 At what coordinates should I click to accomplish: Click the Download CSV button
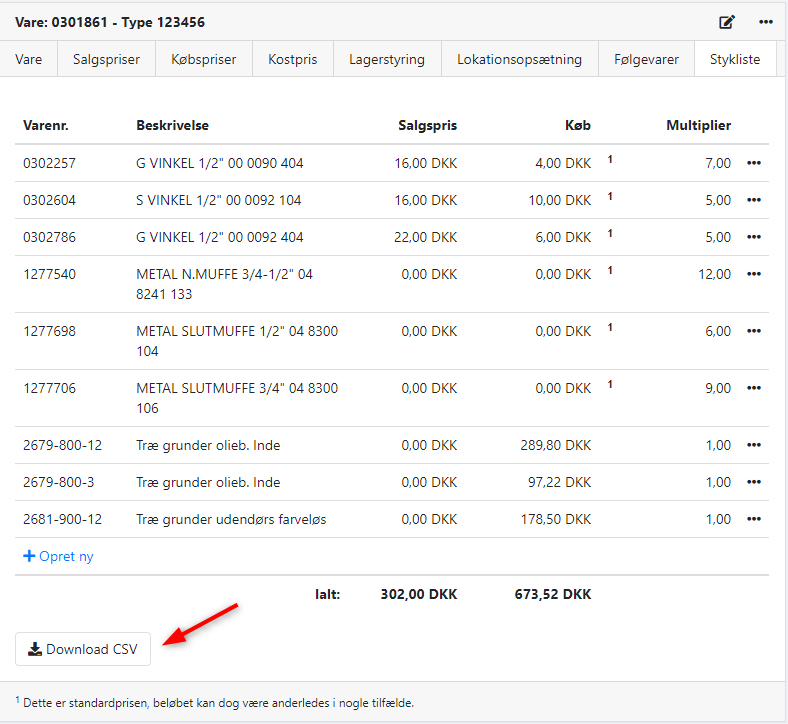(x=83, y=649)
